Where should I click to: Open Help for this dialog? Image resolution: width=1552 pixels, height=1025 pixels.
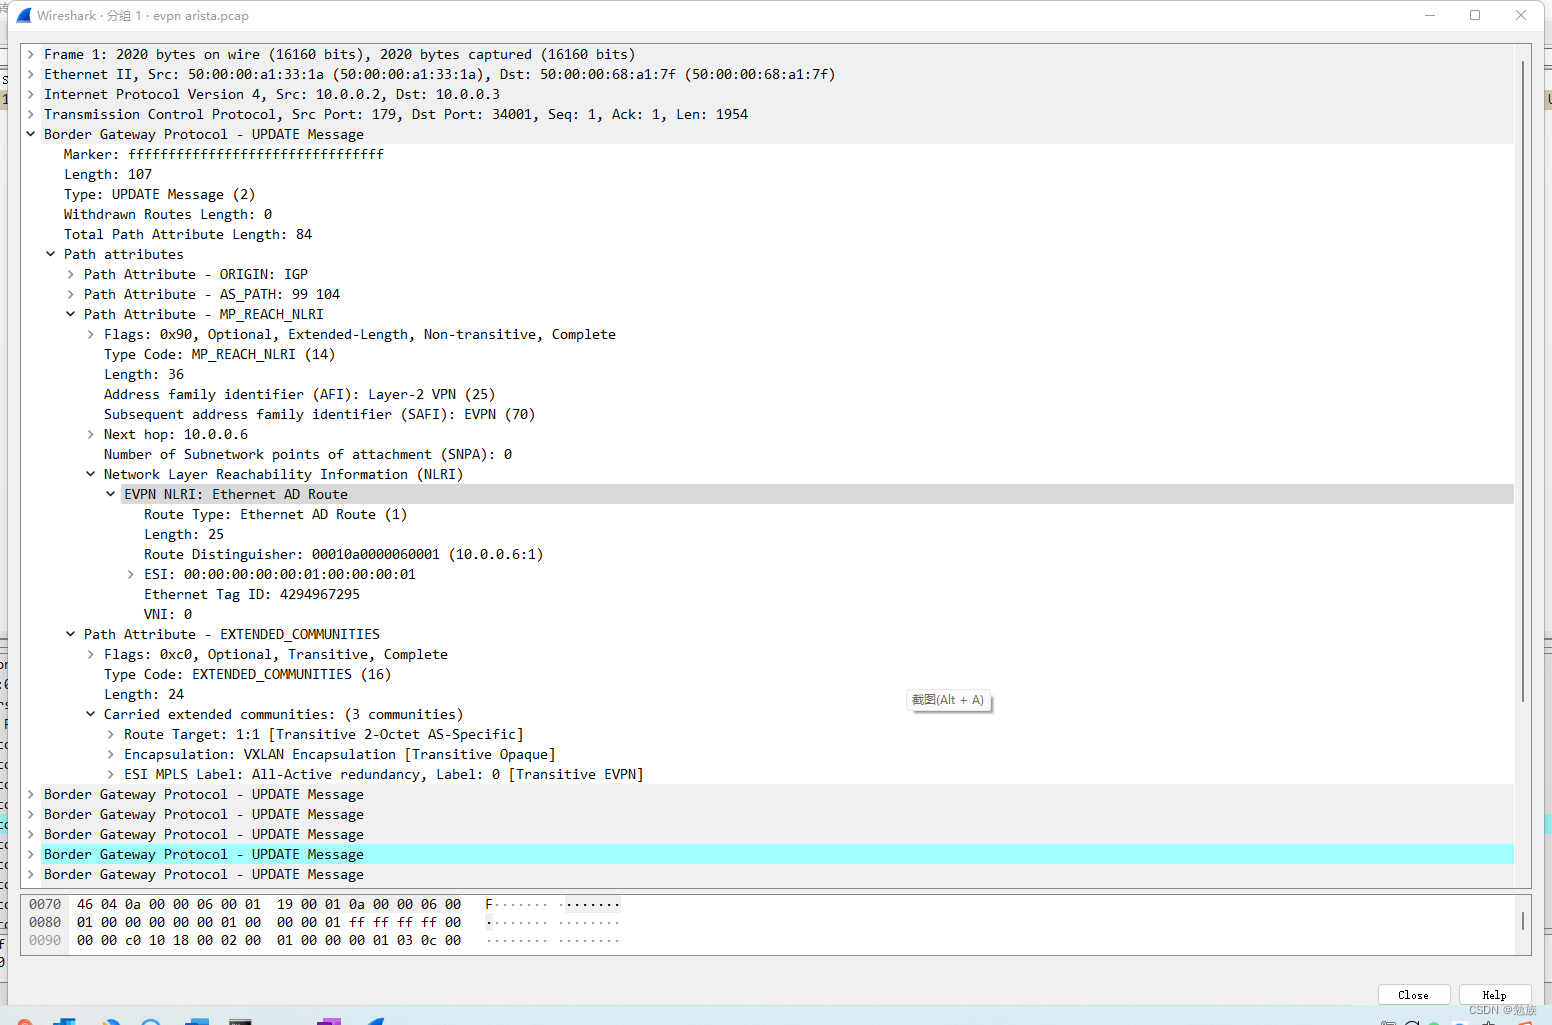(x=1495, y=995)
